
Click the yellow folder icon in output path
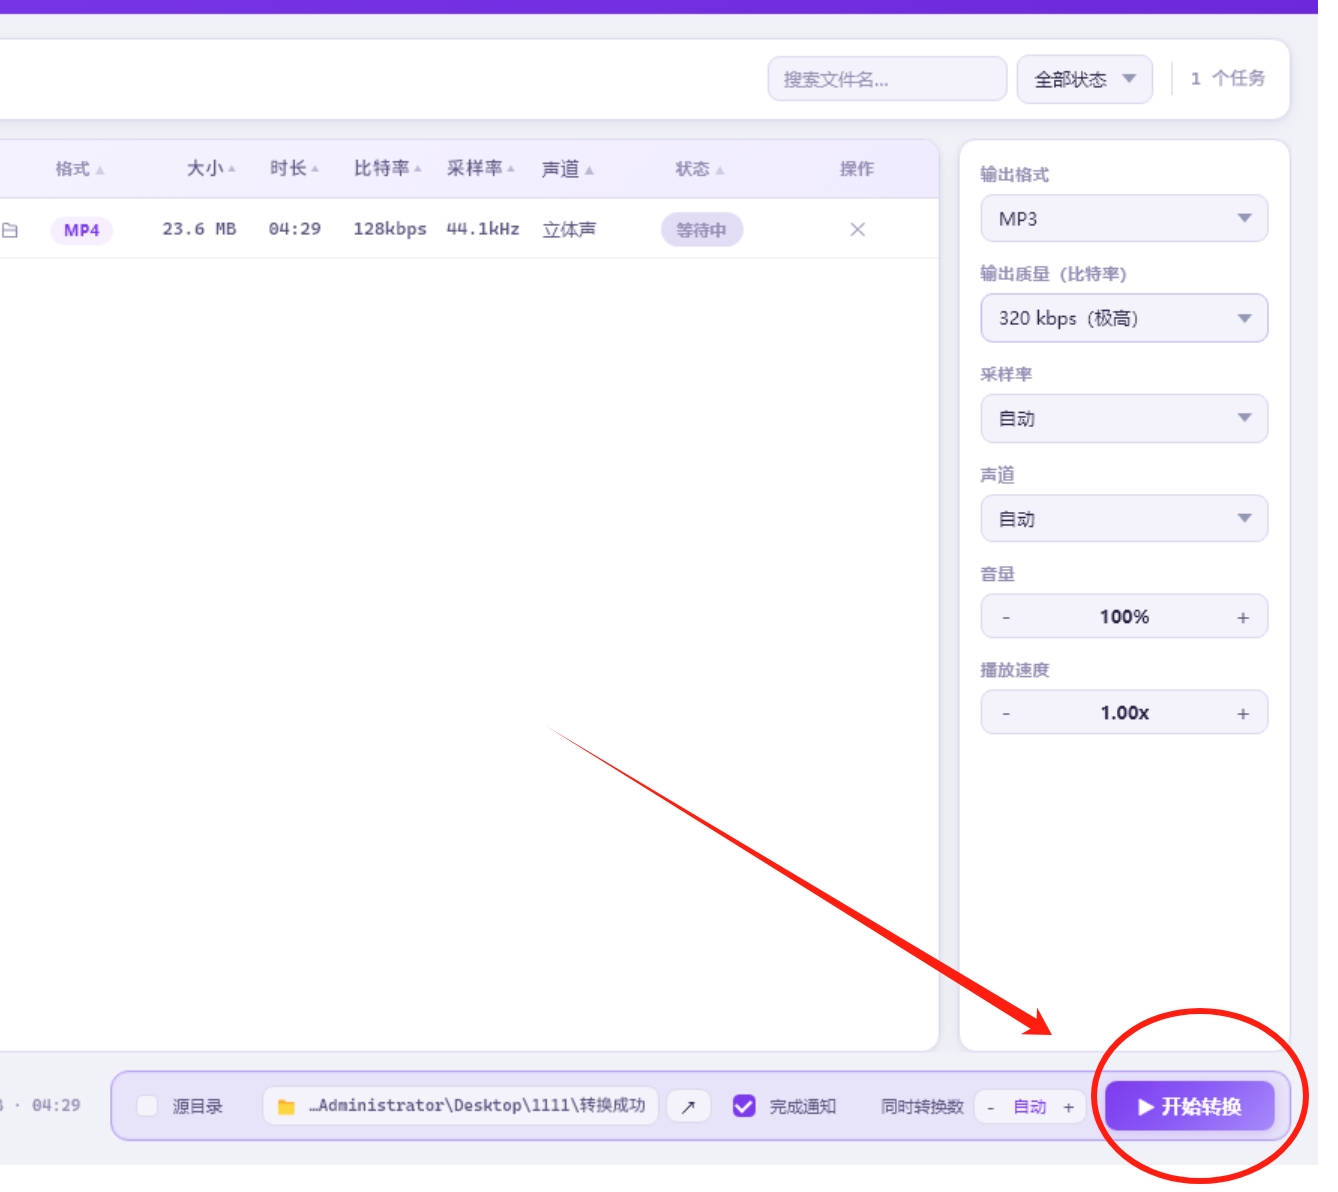[x=286, y=1107]
